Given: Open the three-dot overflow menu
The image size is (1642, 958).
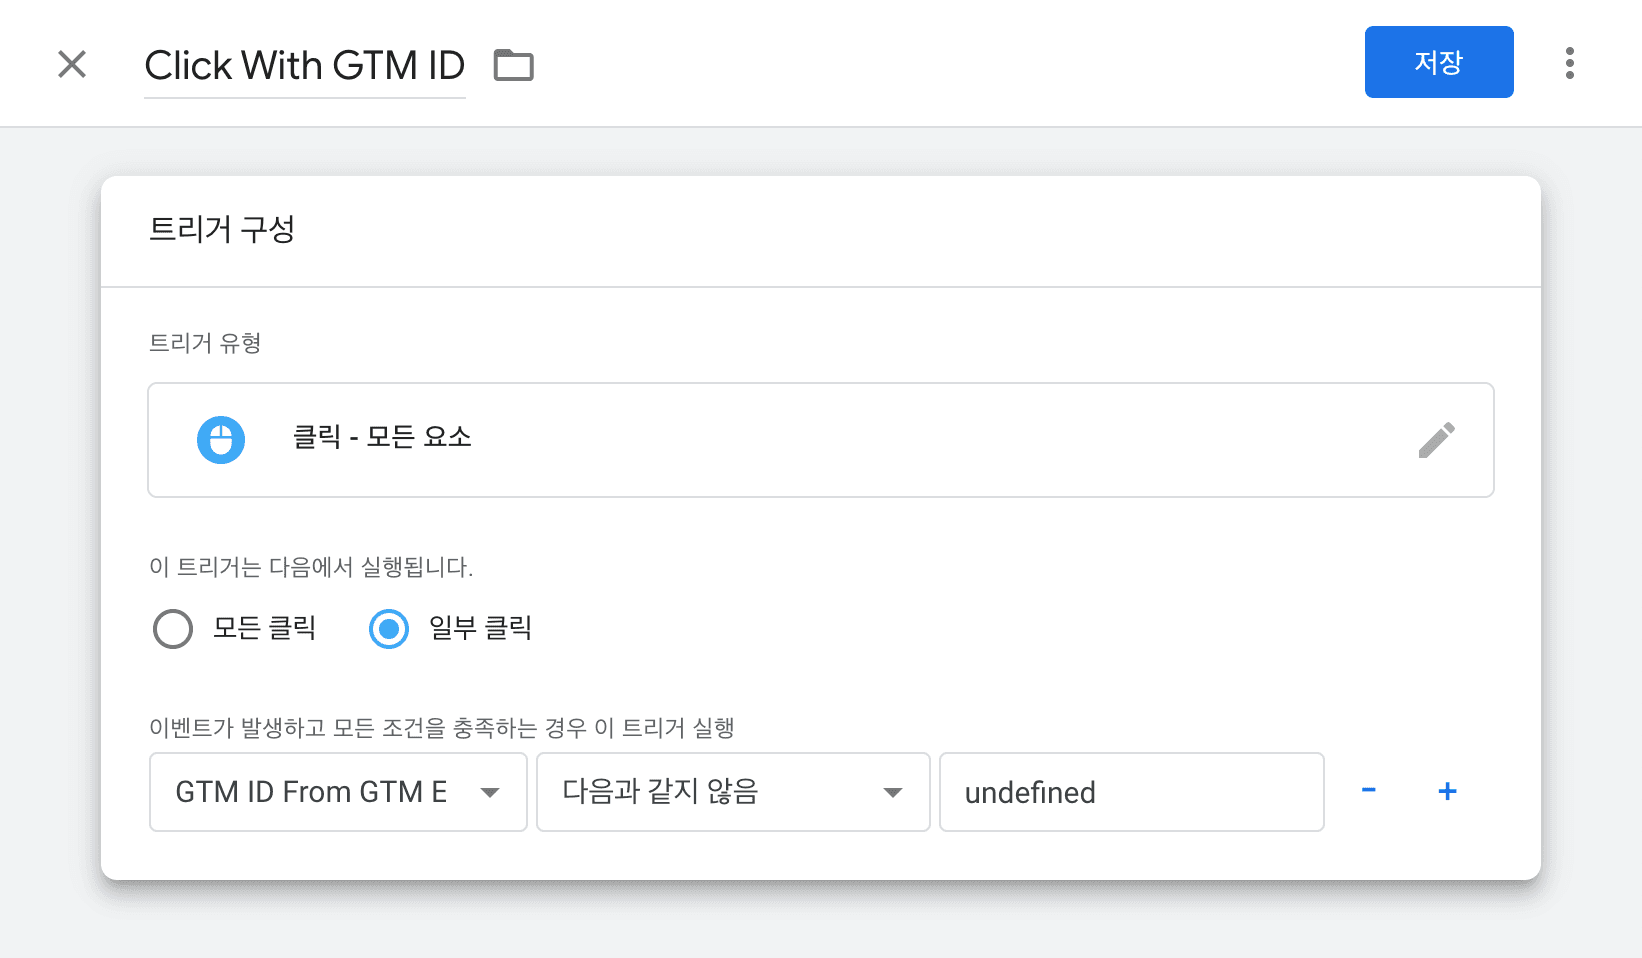Looking at the screenshot, I should tap(1570, 62).
